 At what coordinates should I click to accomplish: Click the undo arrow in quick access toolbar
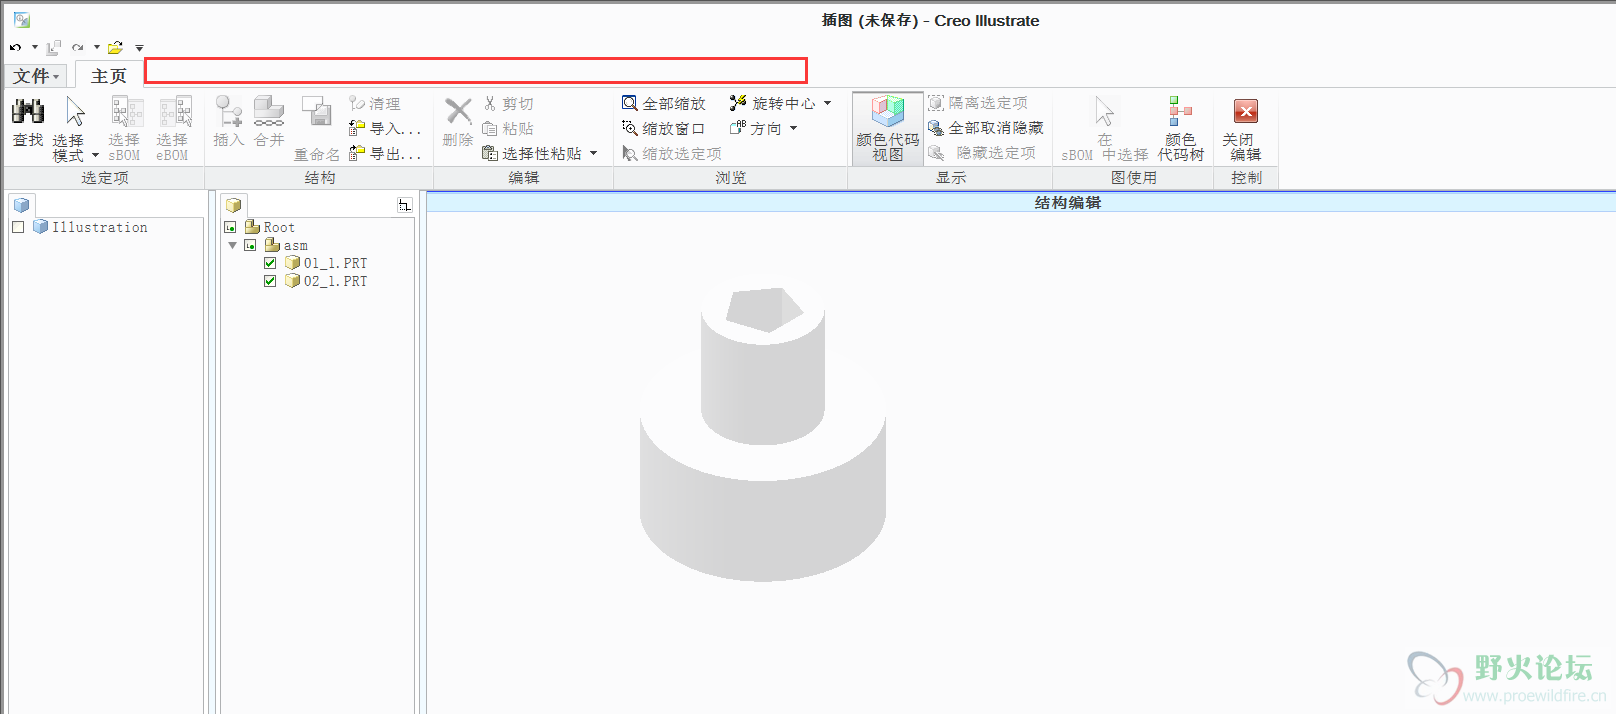[16, 47]
